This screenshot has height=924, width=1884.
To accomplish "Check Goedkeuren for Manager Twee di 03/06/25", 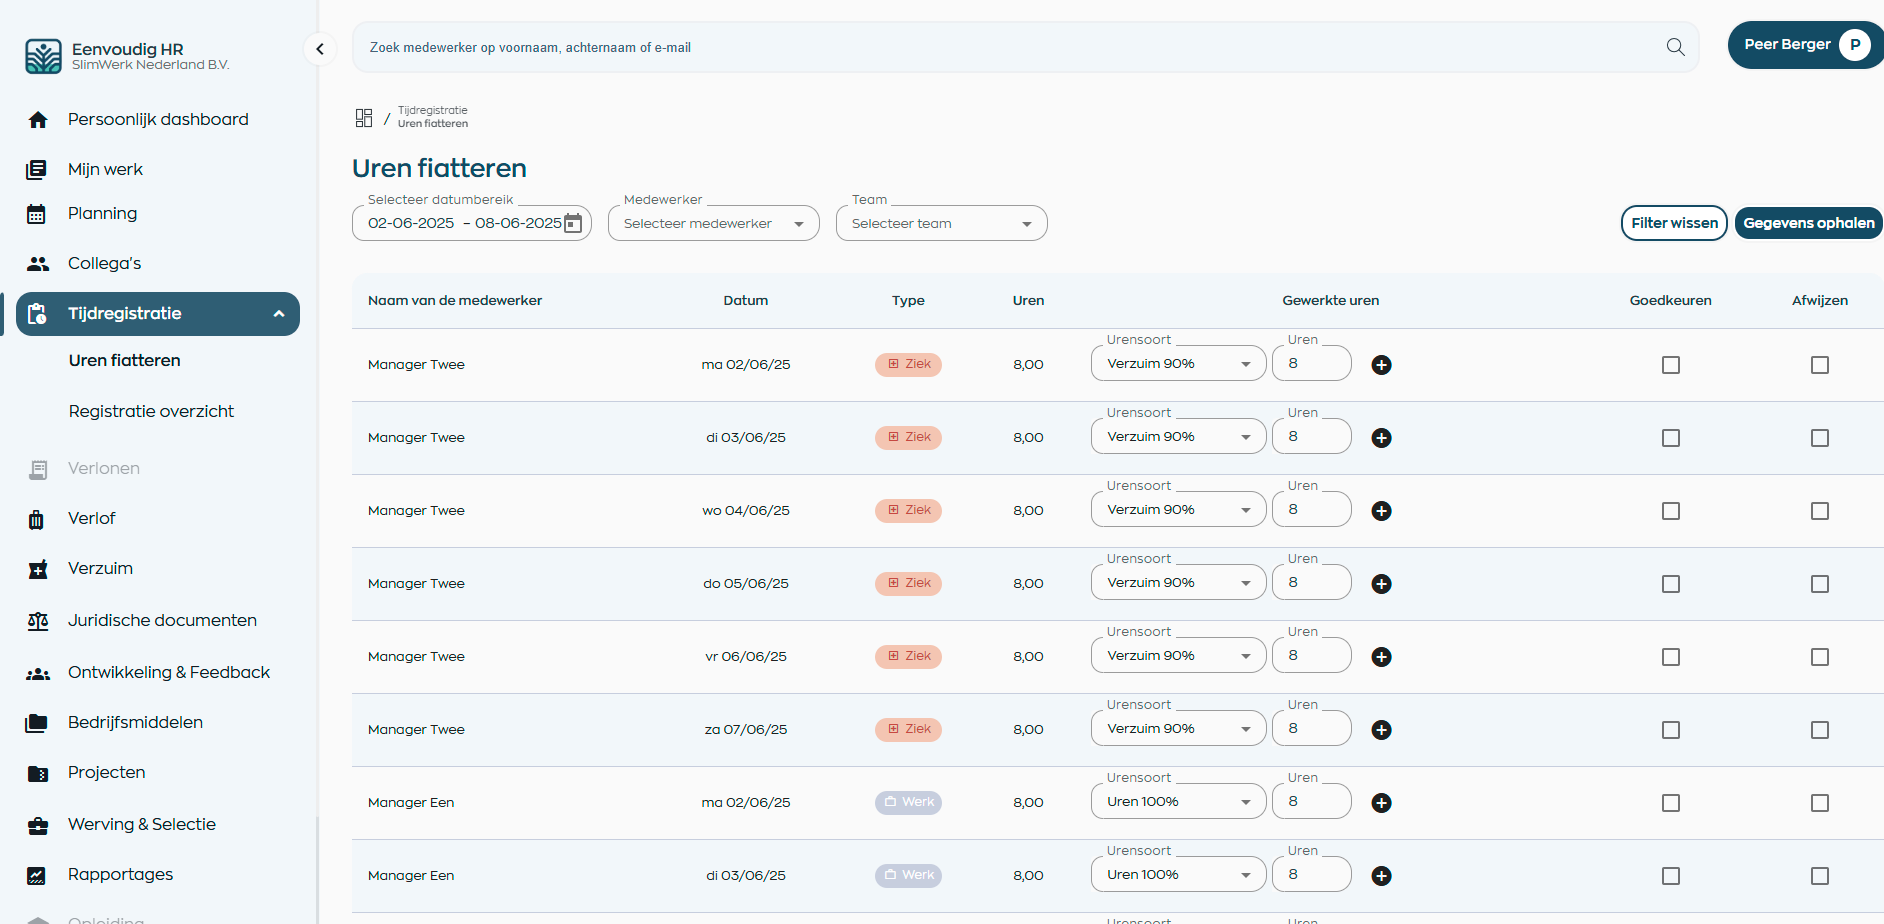I will click(x=1671, y=438).
